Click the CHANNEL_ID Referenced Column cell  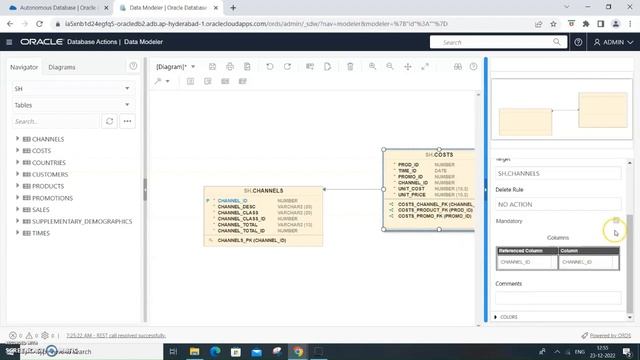pos(527,262)
